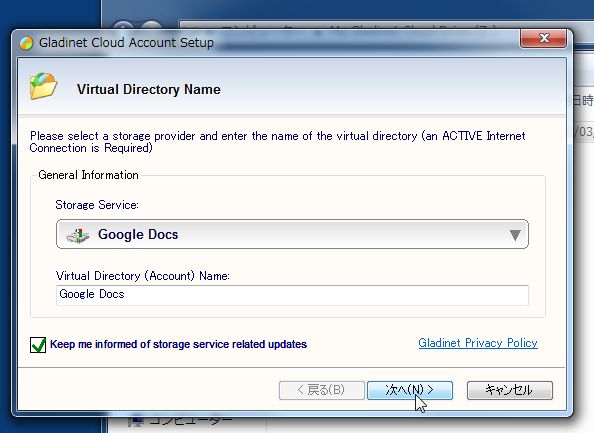Click the Storage Service label
The width and height of the screenshot is (594, 433).
(x=97, y=205)
